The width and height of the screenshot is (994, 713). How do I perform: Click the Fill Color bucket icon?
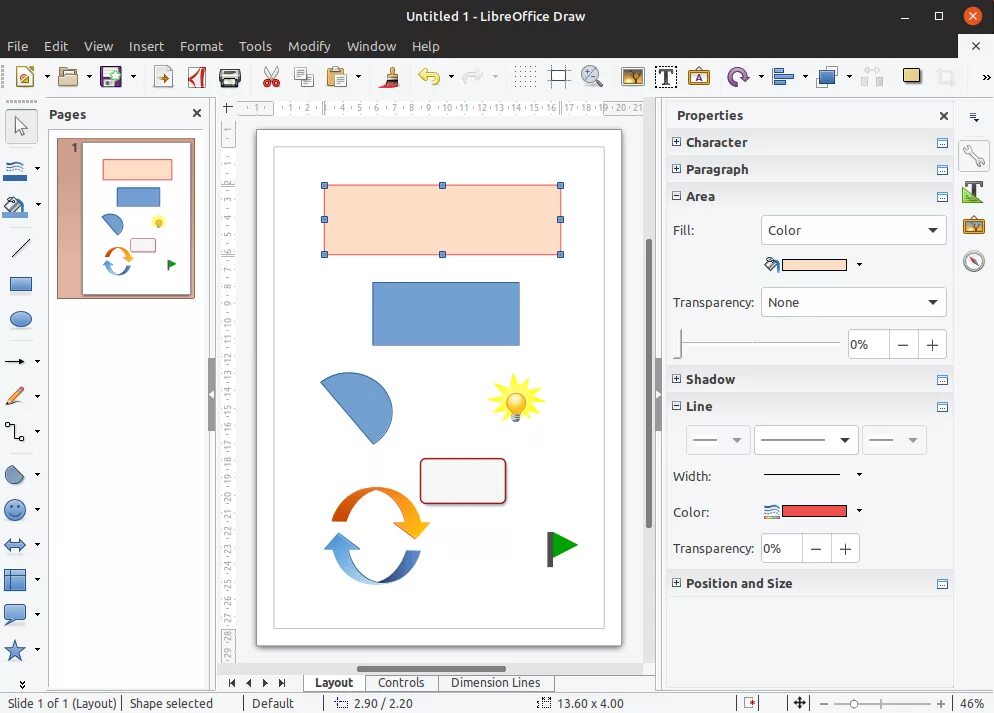15,206
